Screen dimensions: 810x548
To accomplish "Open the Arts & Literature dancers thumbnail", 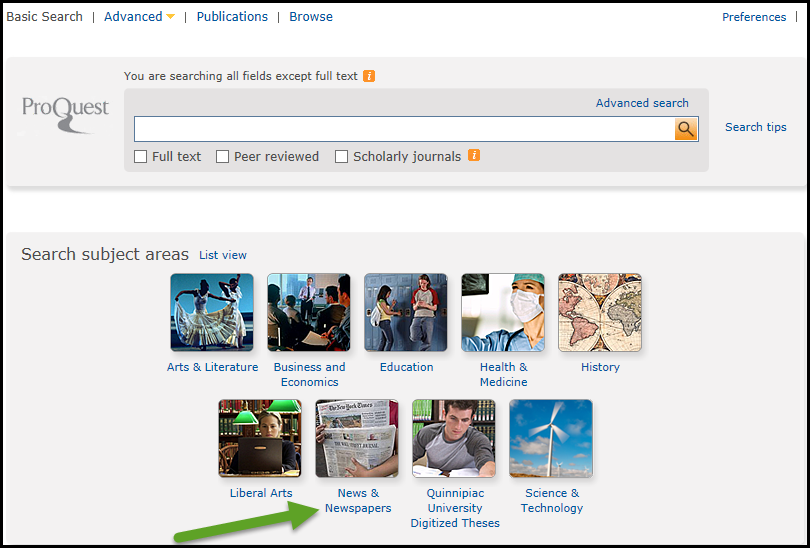I will click(212, 312).
